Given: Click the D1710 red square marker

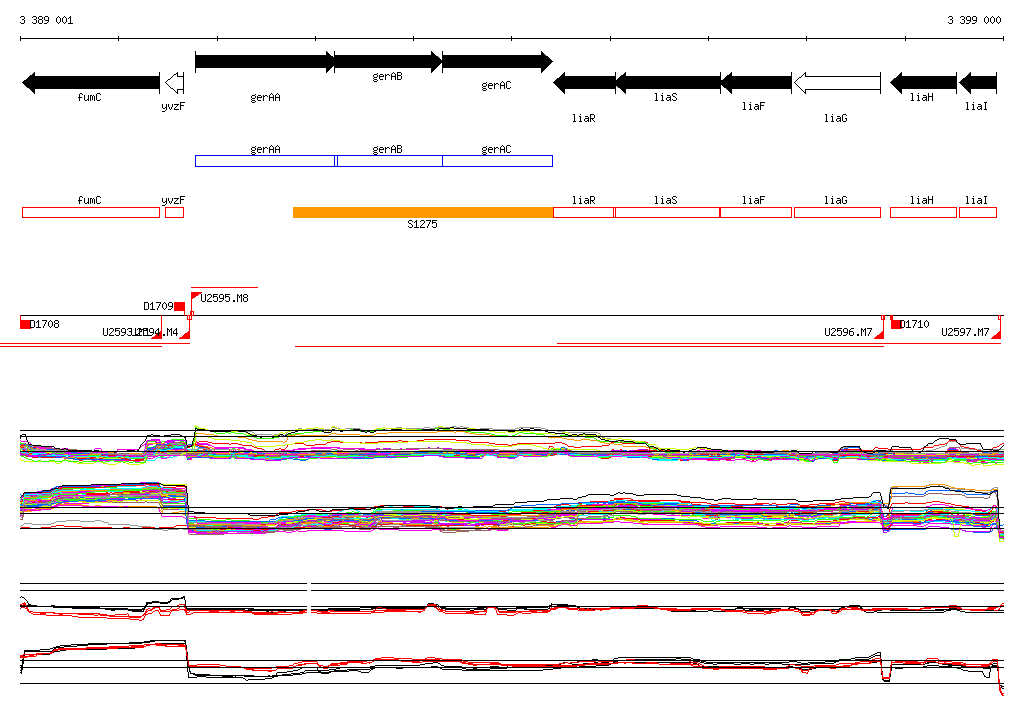Looking at the screenshot, I should click(897, 324).
